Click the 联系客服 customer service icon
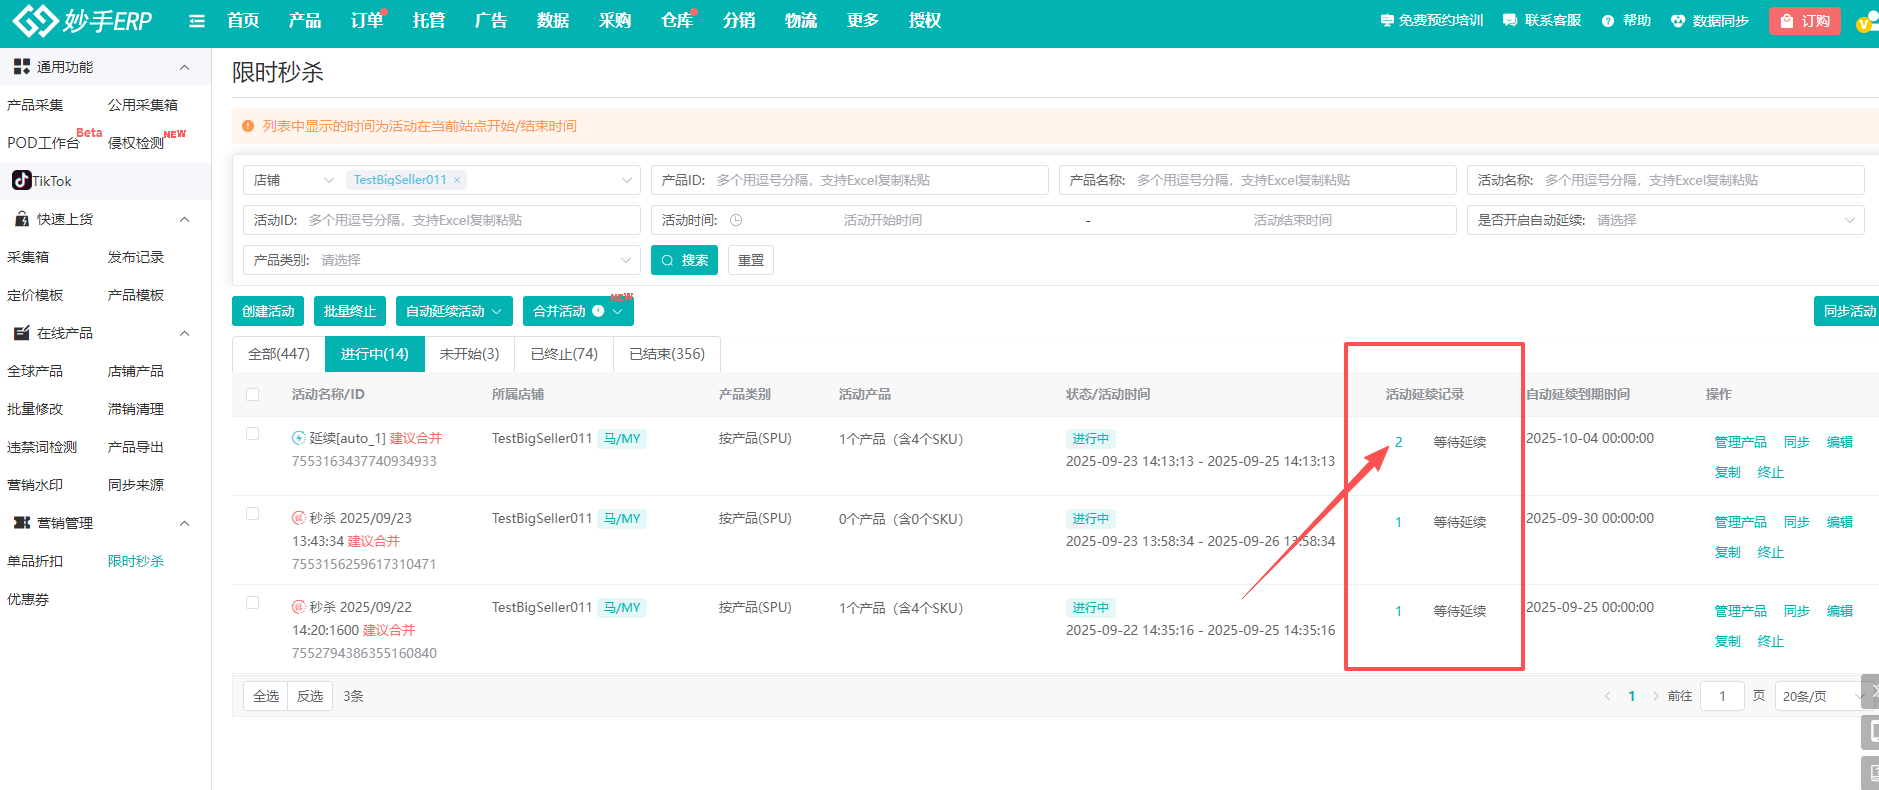This screenshot has height=790, width=1879. [x=1510, y=21]
